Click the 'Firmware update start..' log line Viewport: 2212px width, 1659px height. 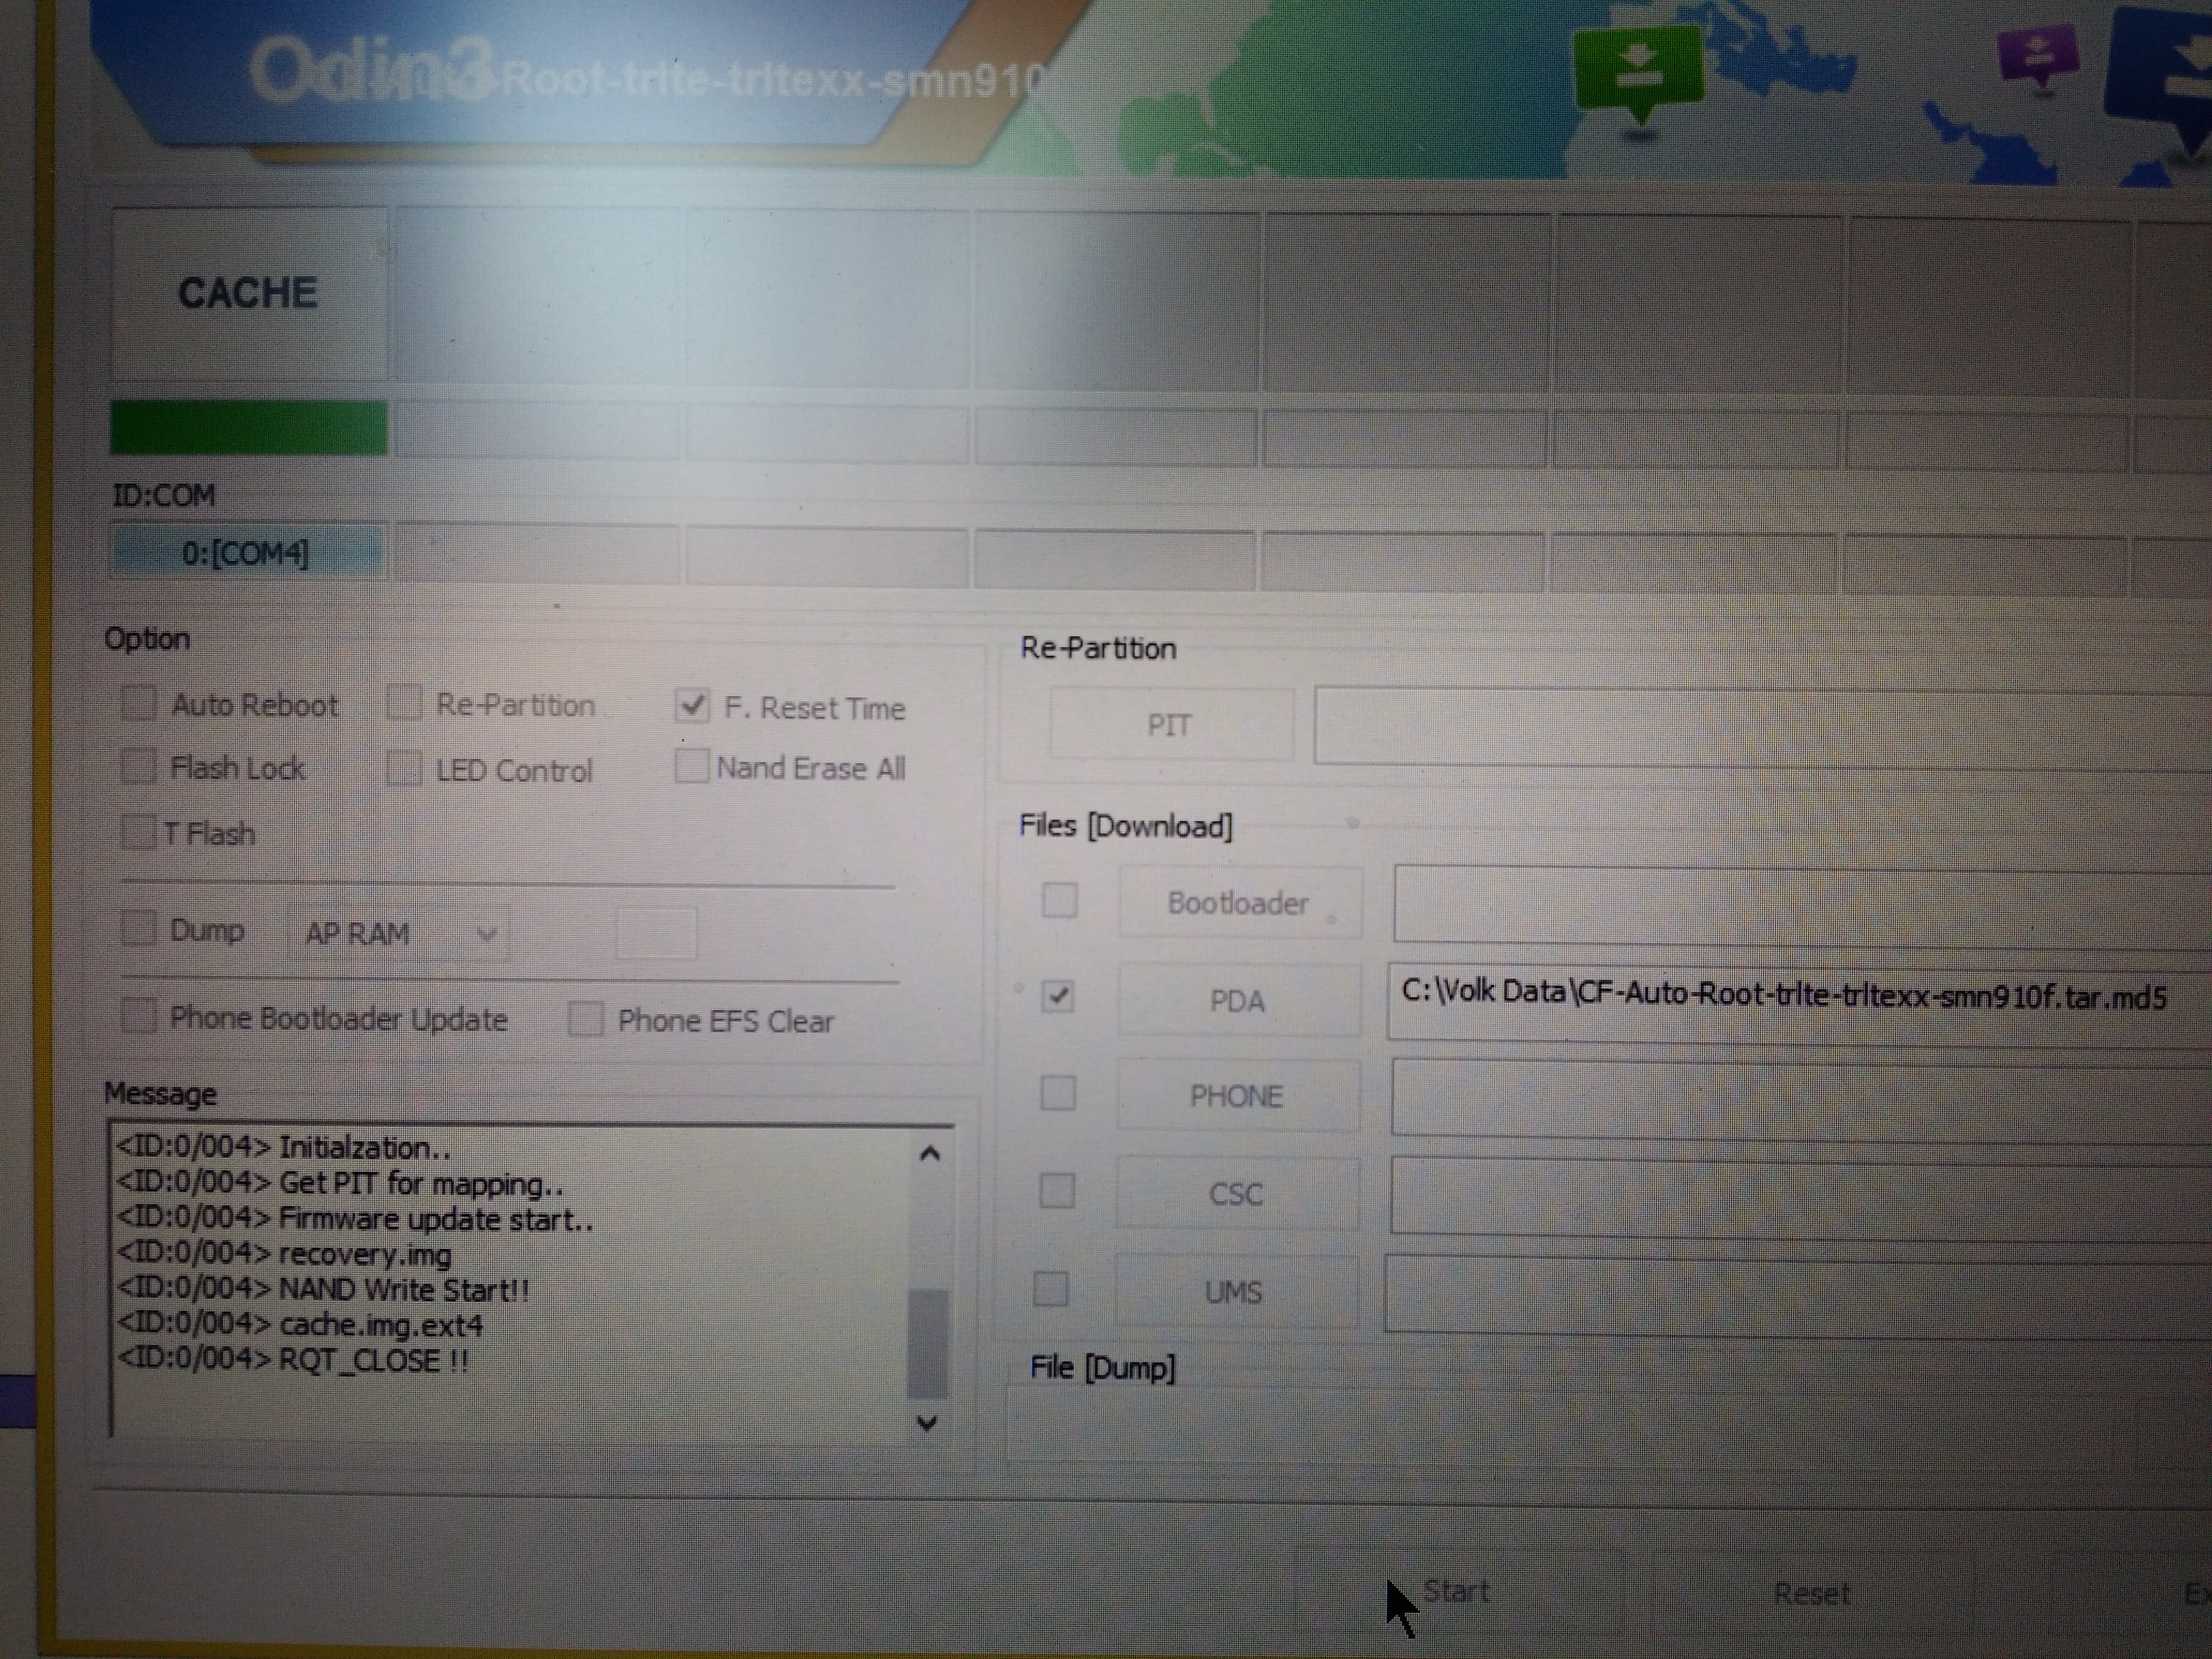pyautogui.click(x=356, y=1219)
